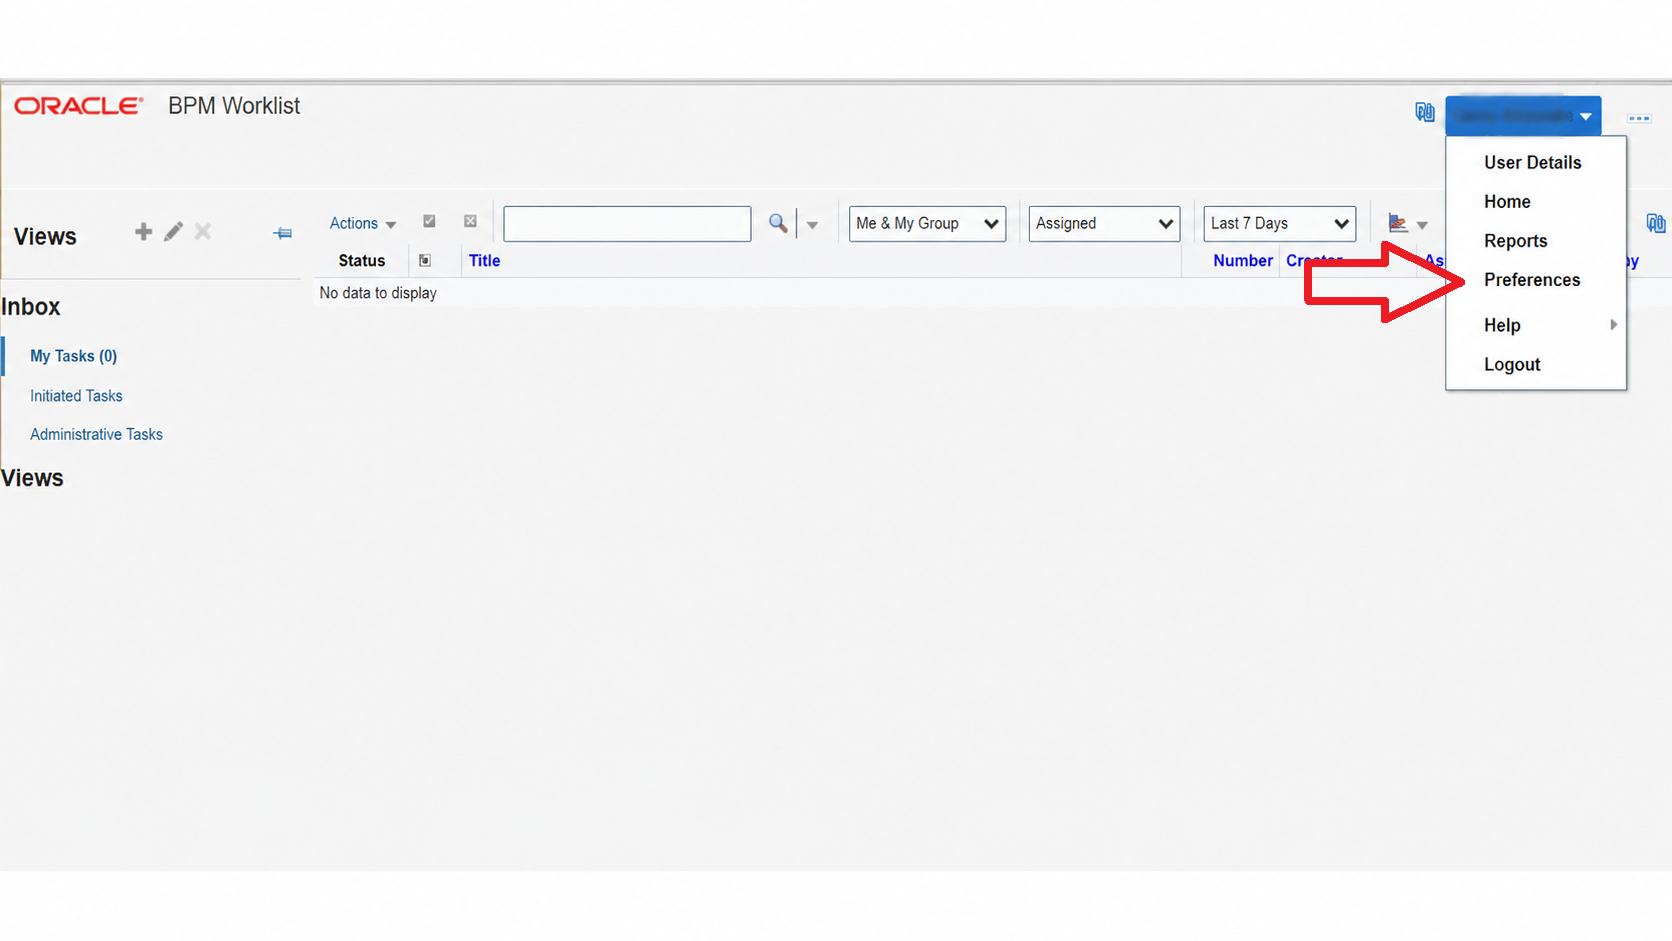Open the chart view icon menu
The width and height of the screenshot is (1672, 941).
[x=1407, y=224]
